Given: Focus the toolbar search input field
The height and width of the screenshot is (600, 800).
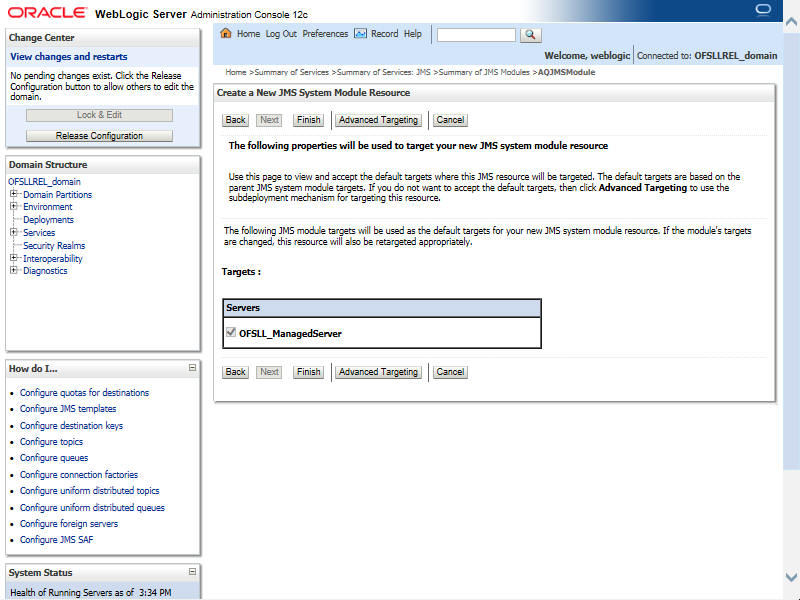Looking at the screenshot, I should pos(476,35).
